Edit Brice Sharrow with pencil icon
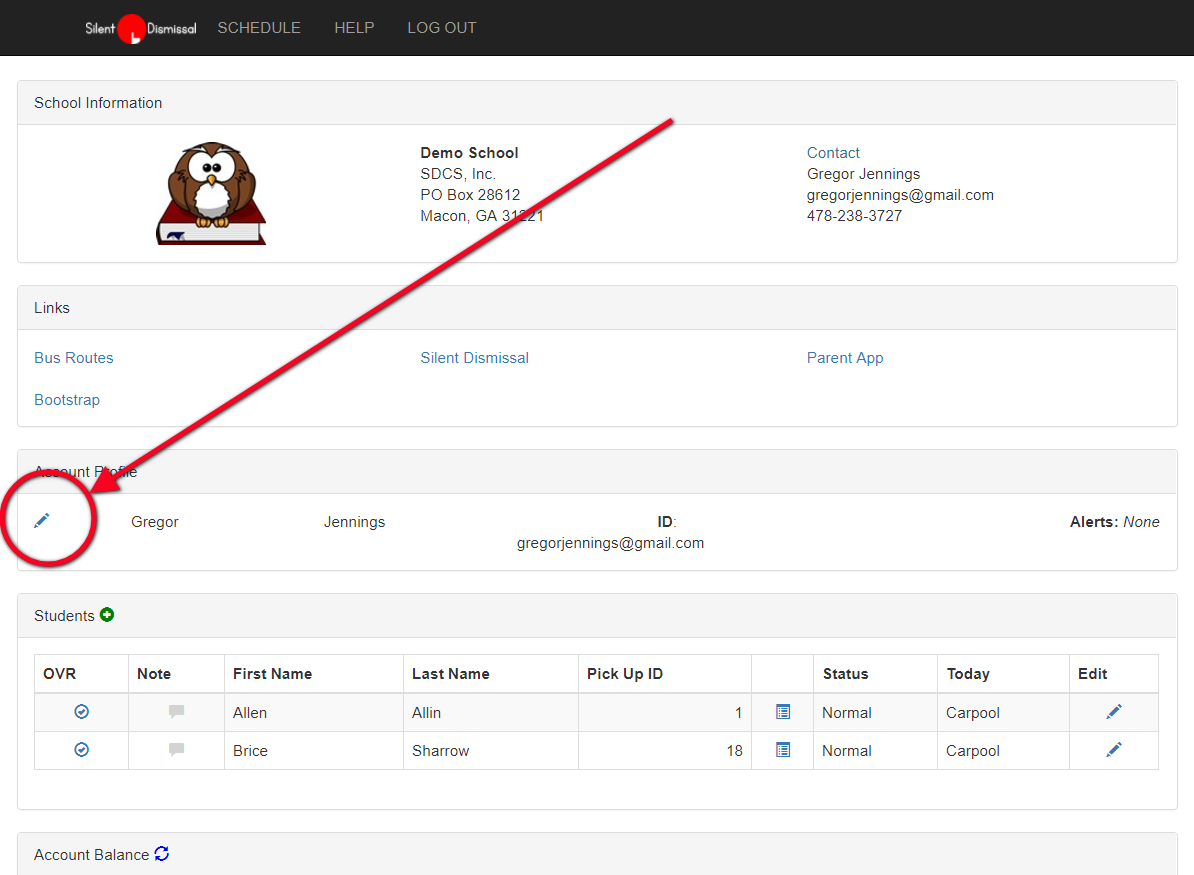 point(1114,750)
